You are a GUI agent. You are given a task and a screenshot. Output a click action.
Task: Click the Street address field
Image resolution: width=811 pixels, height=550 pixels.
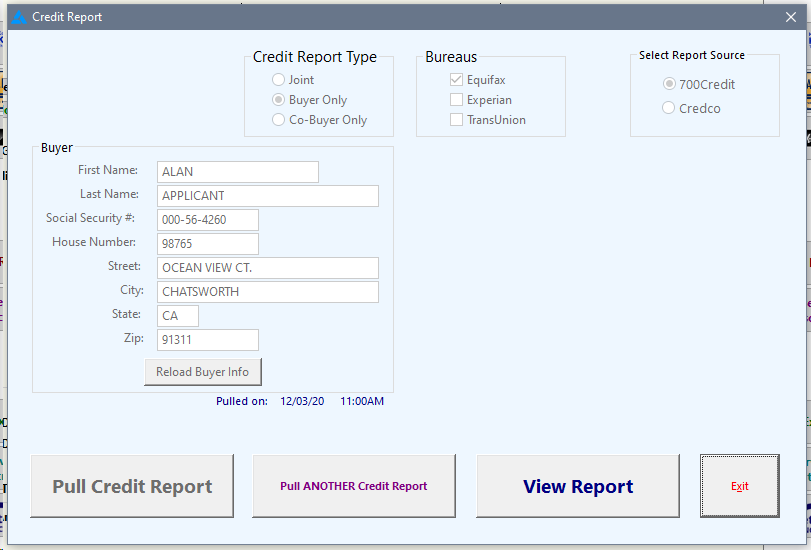coord(267,268)
